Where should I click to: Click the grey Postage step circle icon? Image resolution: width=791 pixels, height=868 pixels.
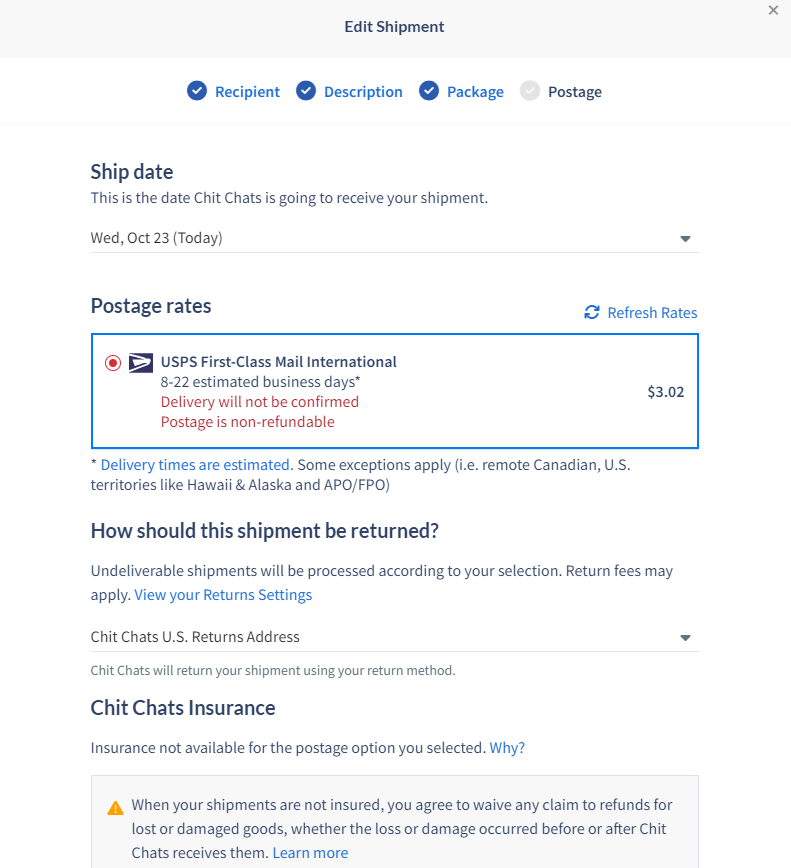(x=529, y=90)
